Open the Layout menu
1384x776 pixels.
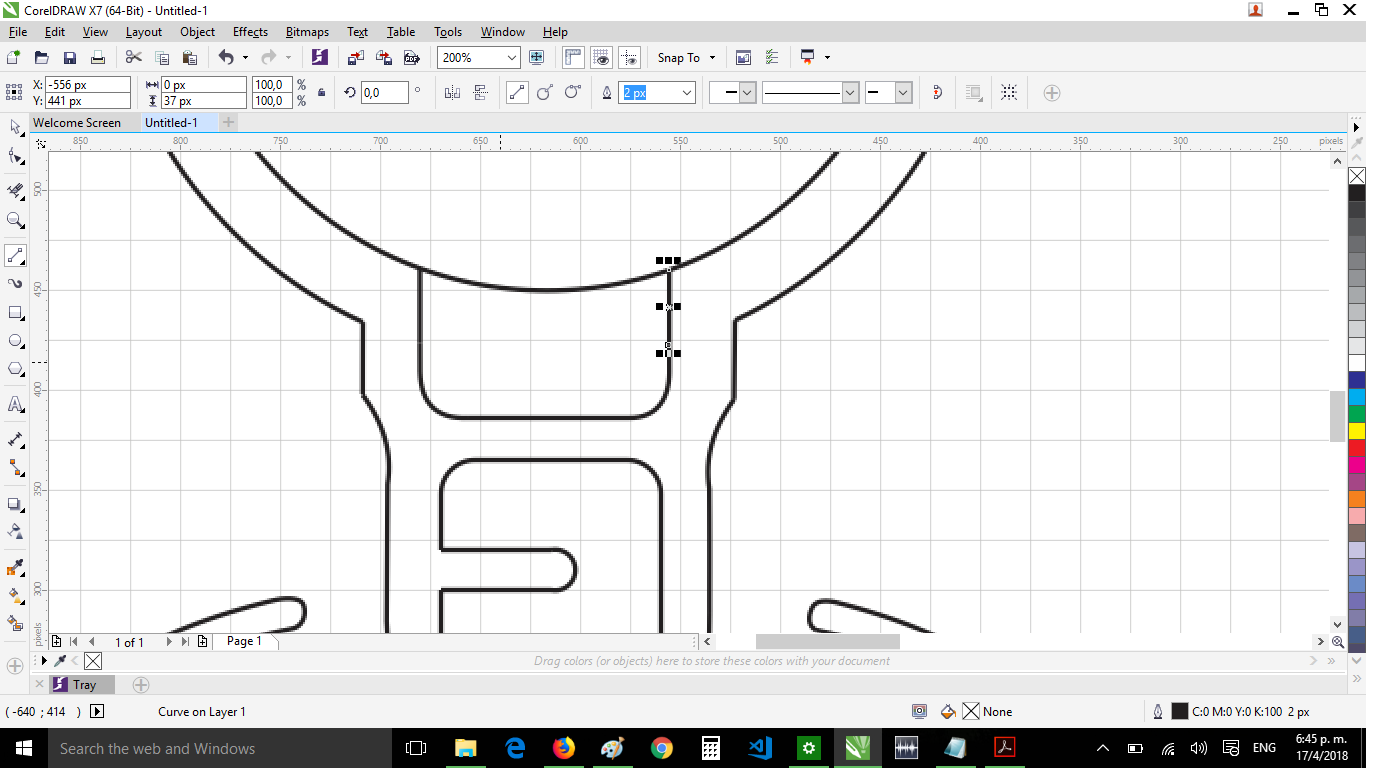(143, 32)
